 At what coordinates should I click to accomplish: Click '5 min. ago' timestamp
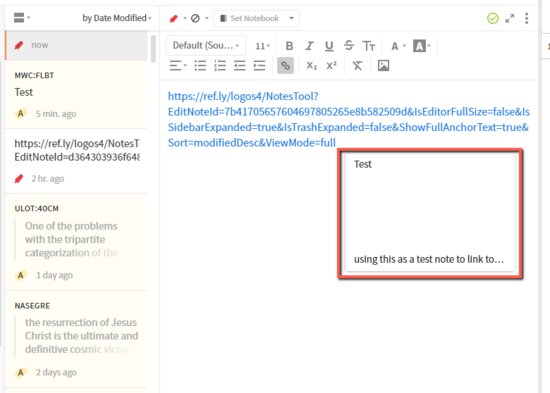(56, 114)
